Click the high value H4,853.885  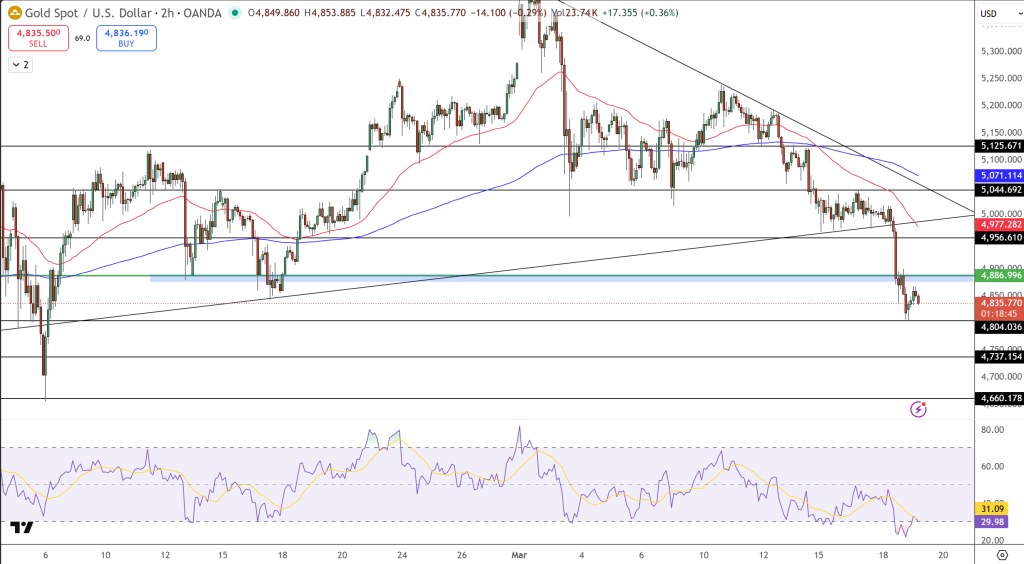click(x=330, y=13)
